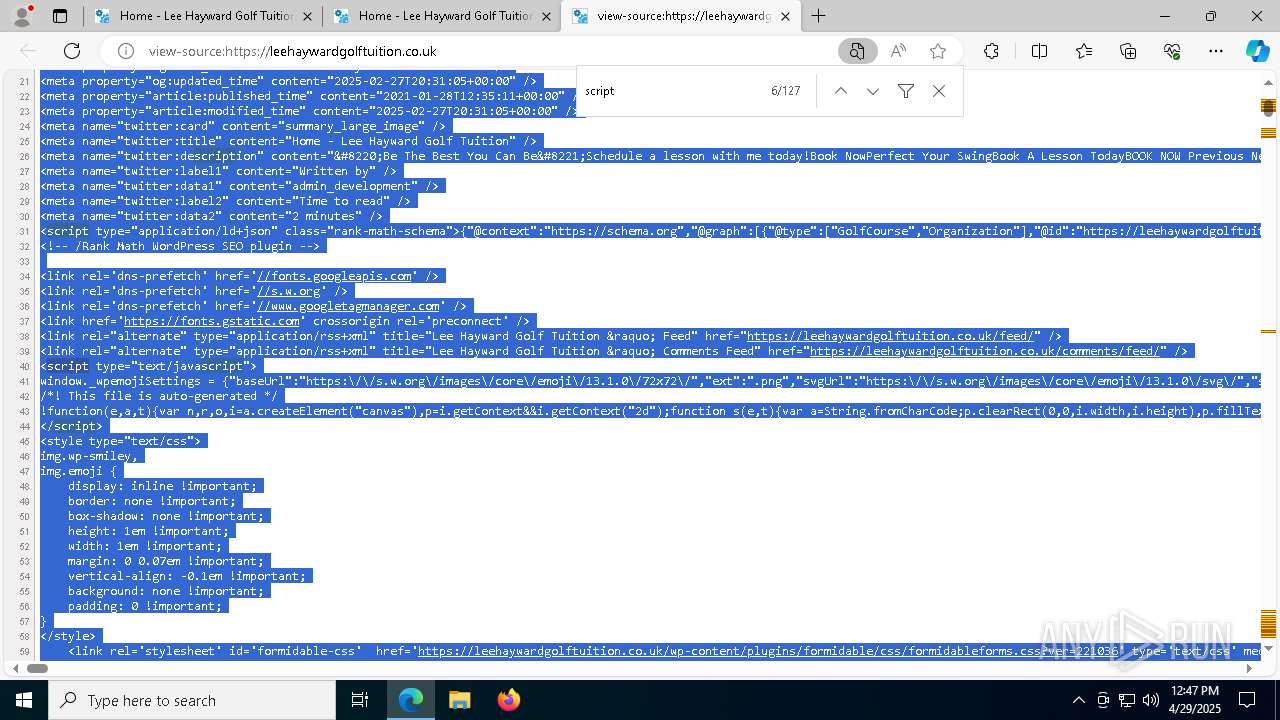Viewport: 1280px width, 720px height.
Task: Click the 'img.wp-smiley,' CSS line
Action: (89, 456)
